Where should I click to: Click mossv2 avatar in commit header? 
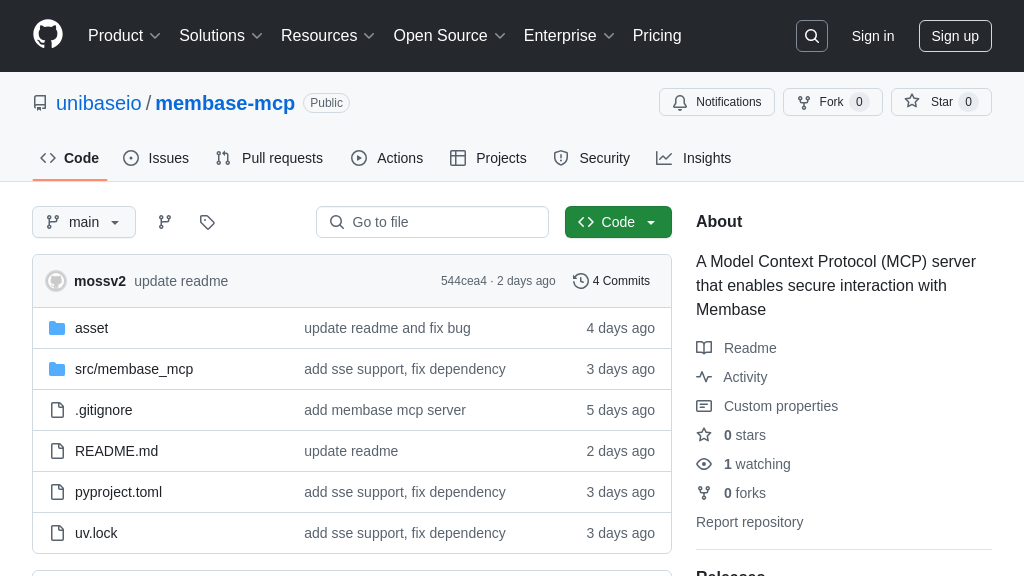(56, 281)
